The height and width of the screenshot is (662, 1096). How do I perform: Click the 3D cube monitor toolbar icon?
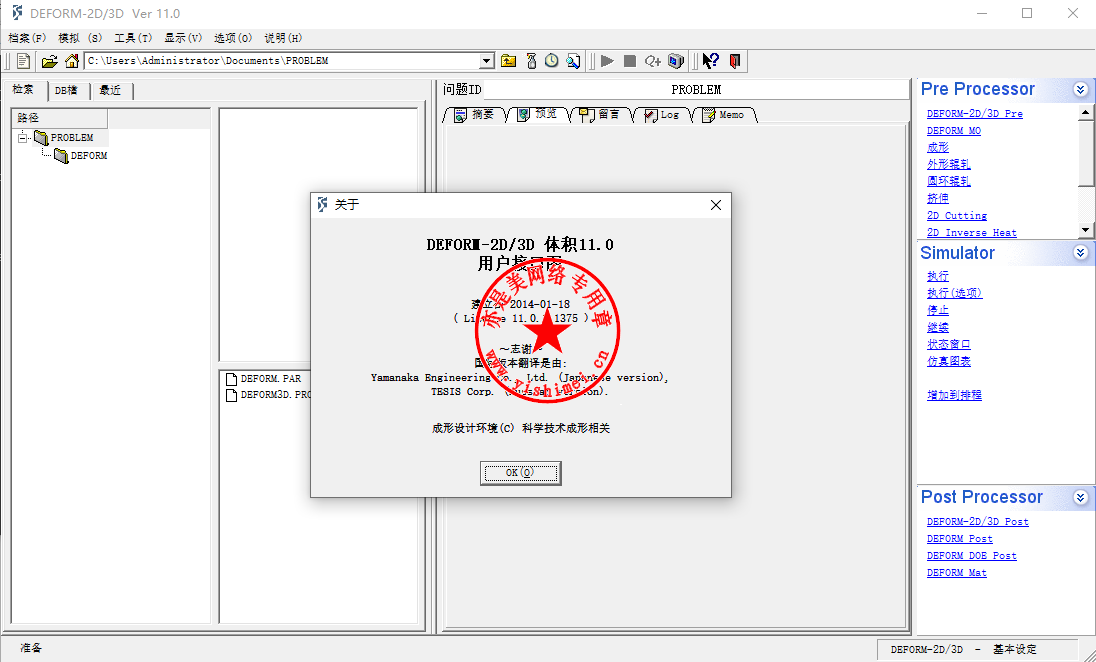tap(675, 61)
